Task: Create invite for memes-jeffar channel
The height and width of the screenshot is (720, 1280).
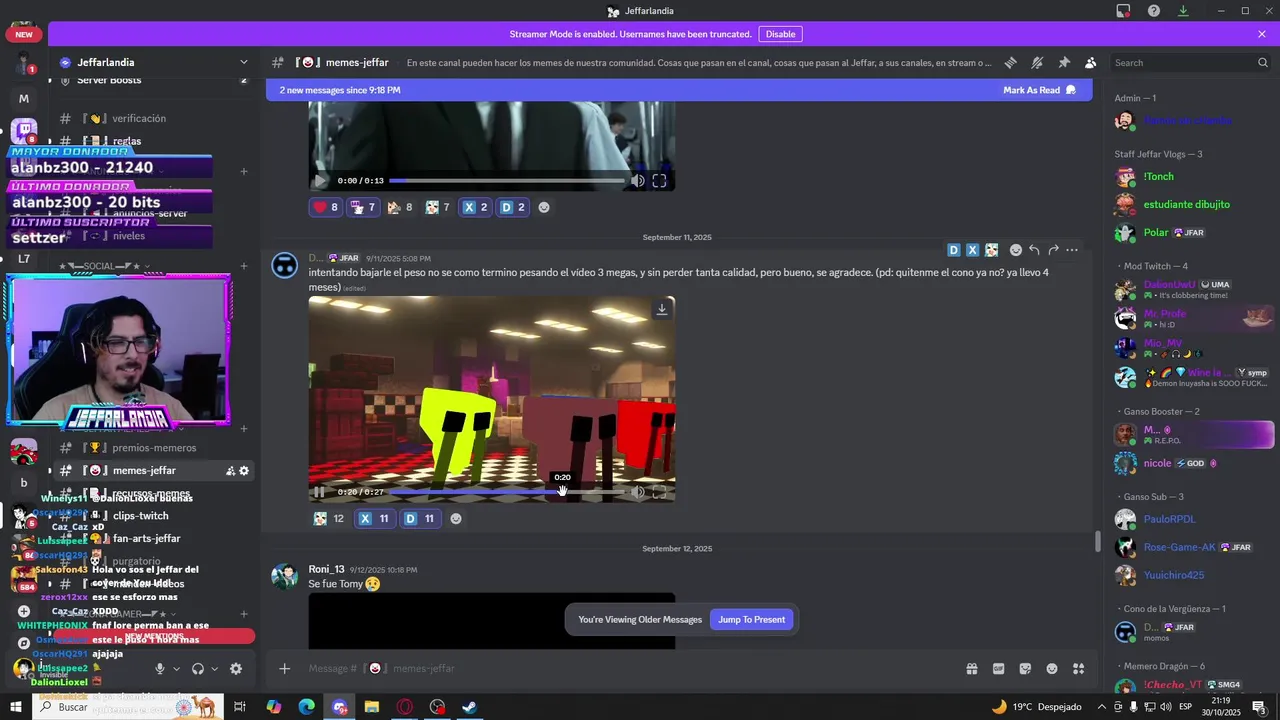Action: tap(230, 471)
